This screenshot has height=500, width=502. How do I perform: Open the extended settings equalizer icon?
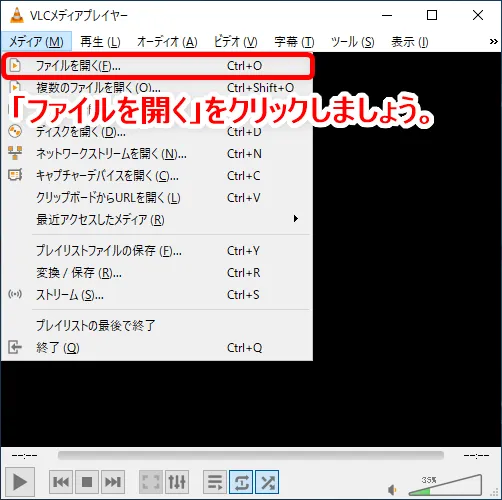point(177,482)
